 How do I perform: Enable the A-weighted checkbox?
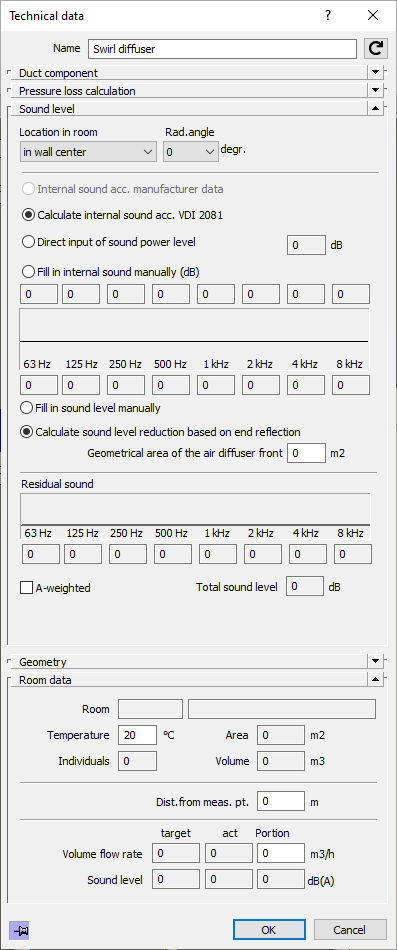pos(27,587)
